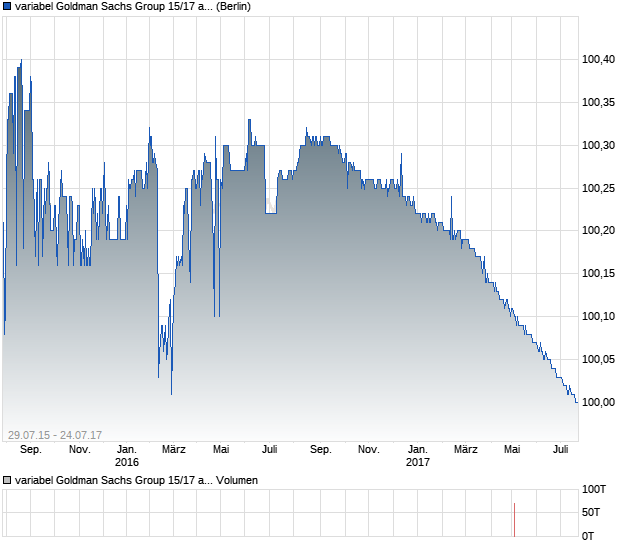620x546 pixels.
Task: Click the 'Jan.' label above 2017
Action: click(418, 450)
